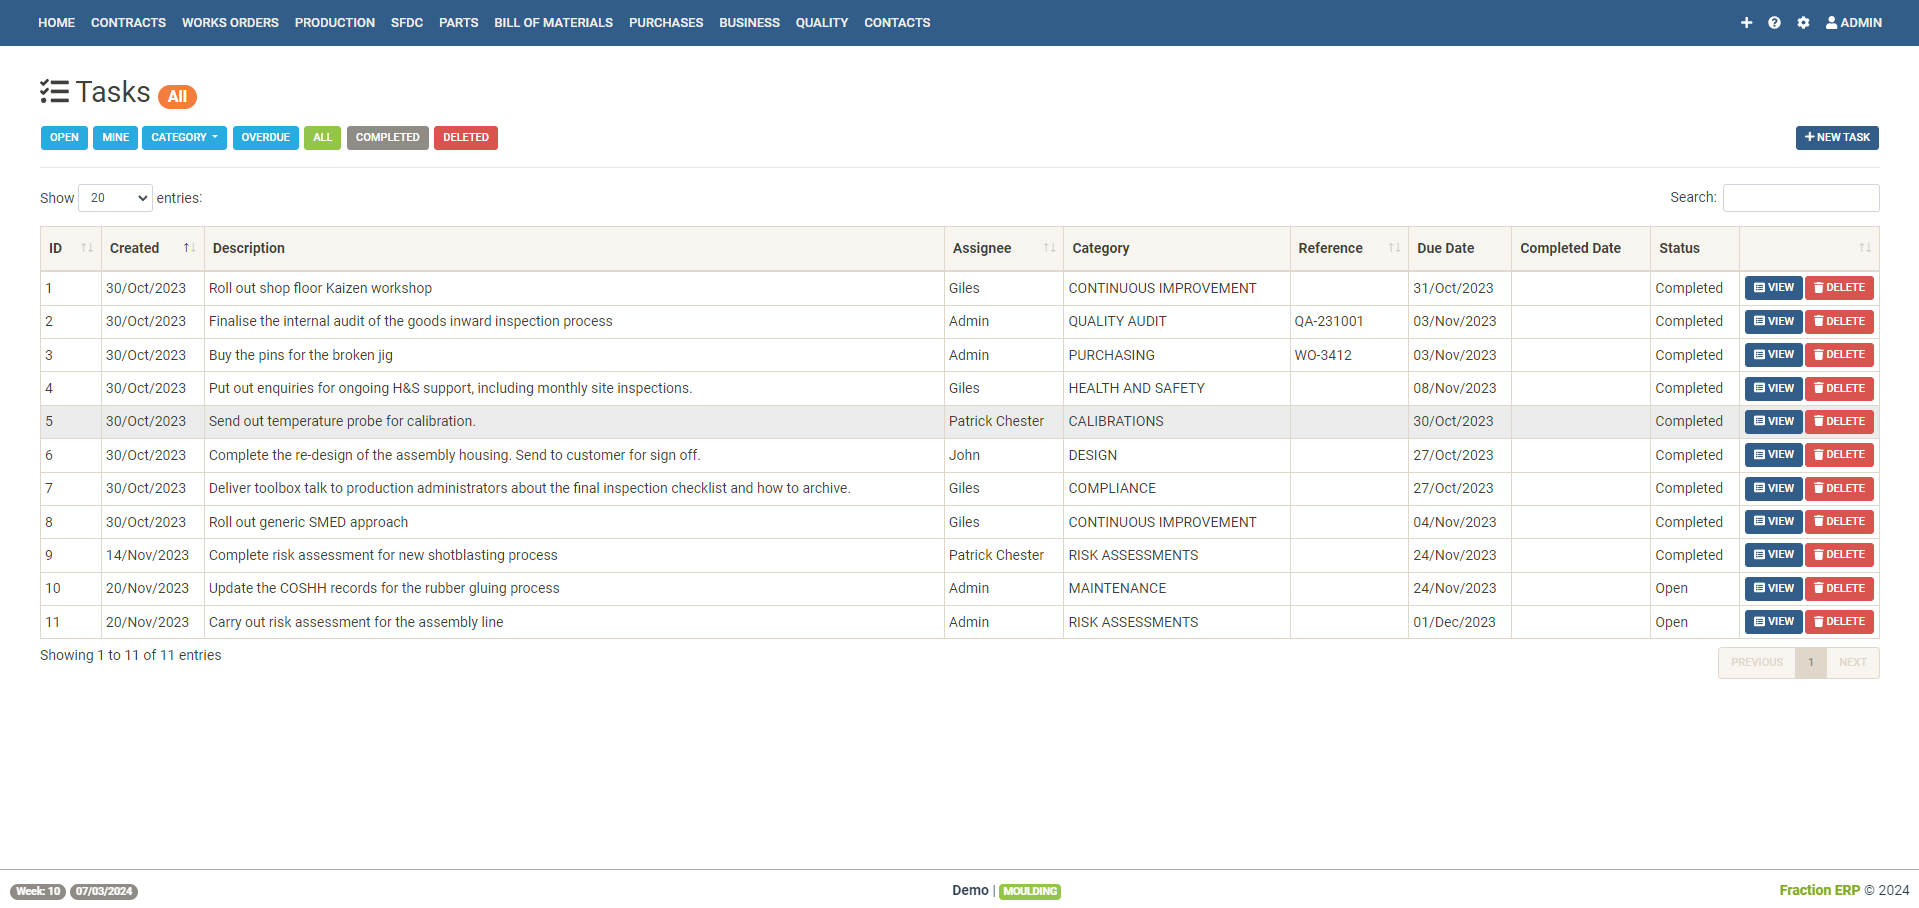The image size is (1919, 908).
Task: Toggle the OVERDUE tasks filter
Action: point(265,137)
